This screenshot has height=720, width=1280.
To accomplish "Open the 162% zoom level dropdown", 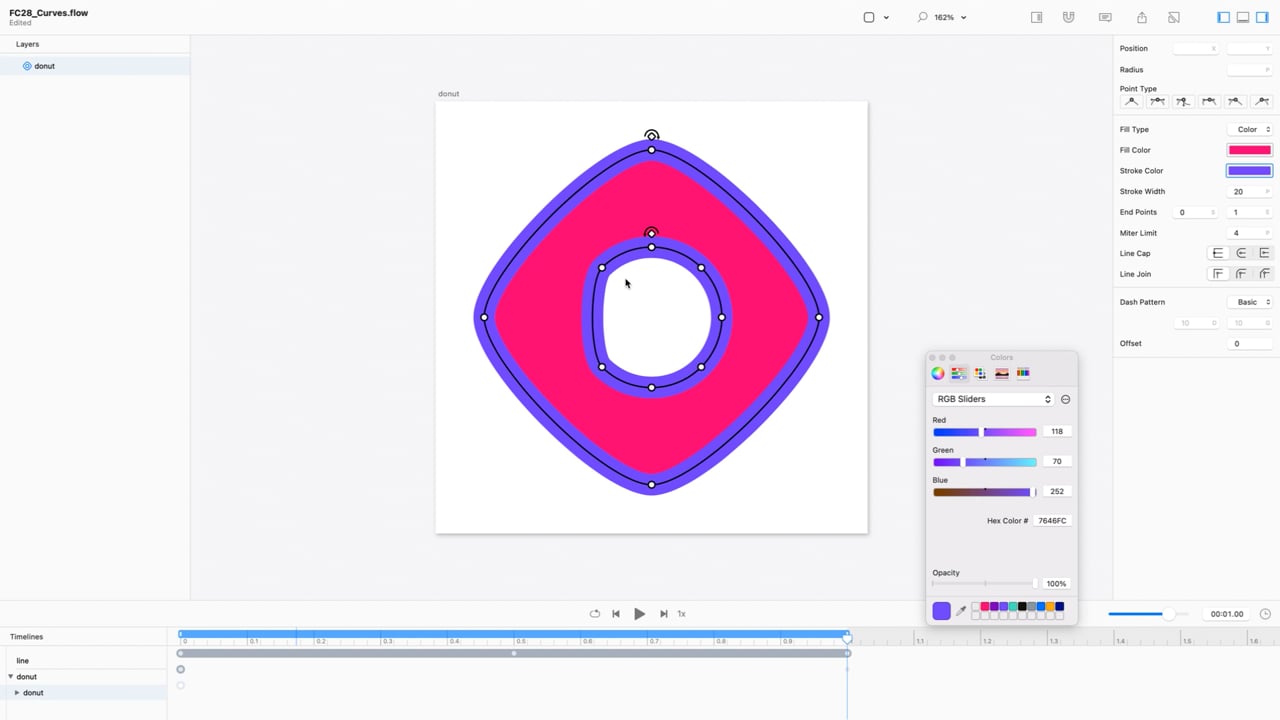I will [x=951, y=17].
